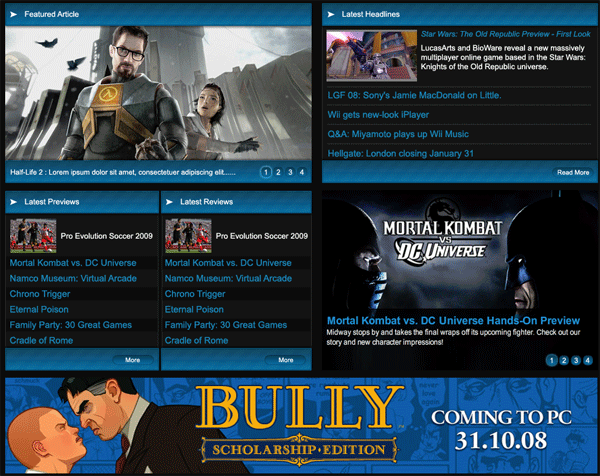Click the Half-Life 2 featured image
Image resolution: width=600 pixels, height=476 pixels.
tap(158, 93)
